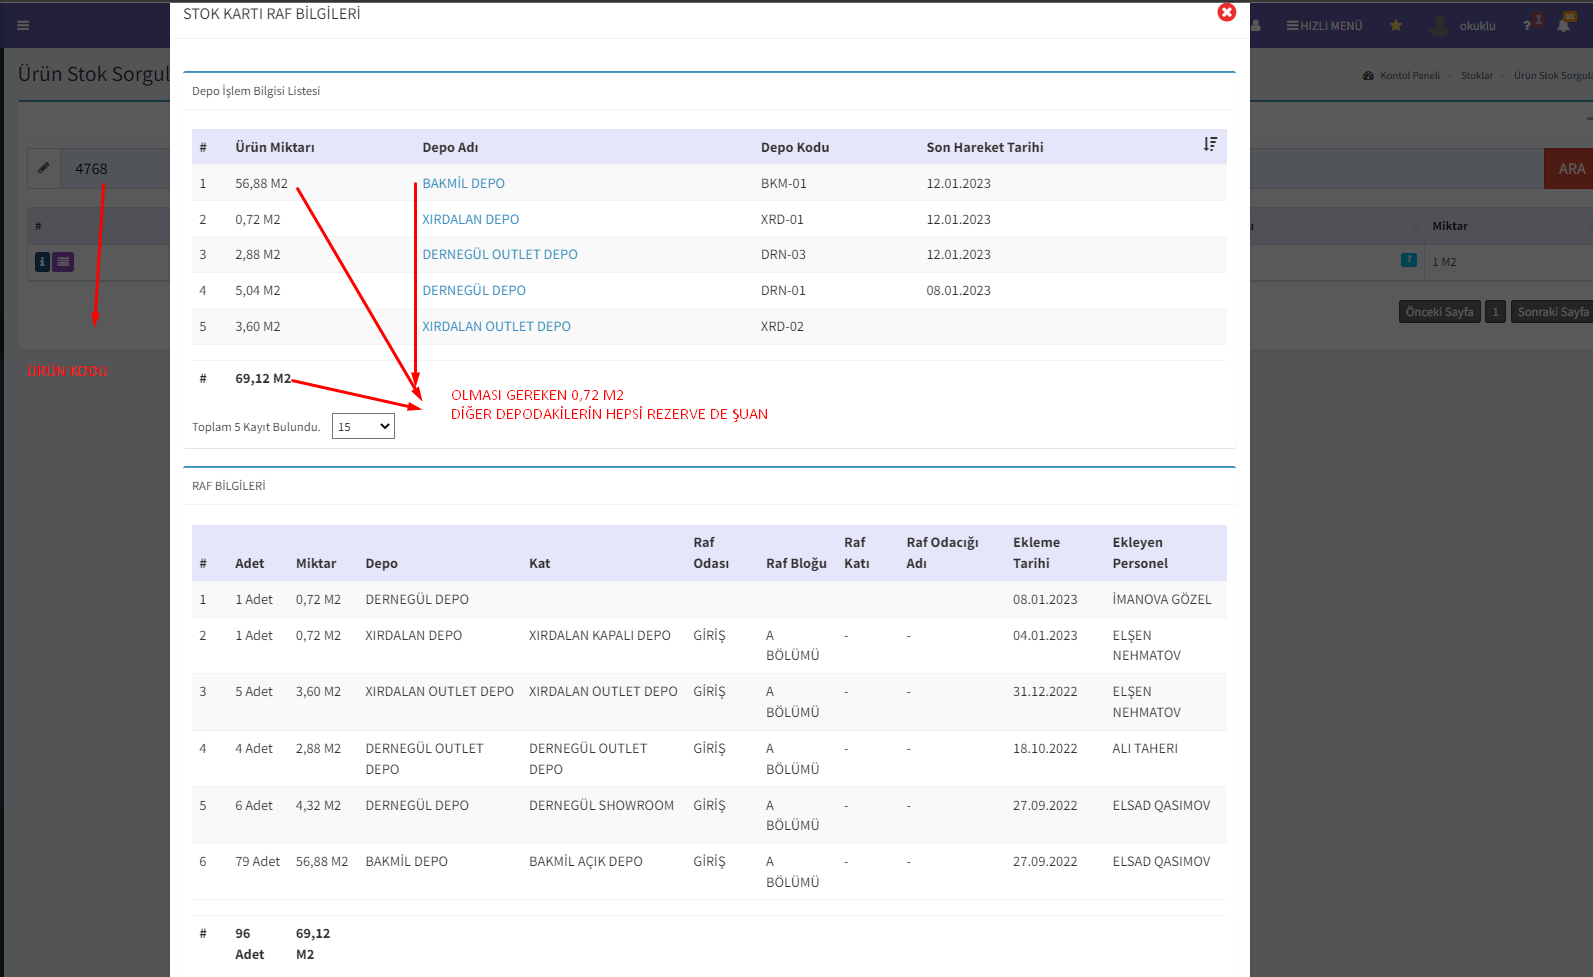Open the XIRDALAN DEPO link
Viewport: 1593px width, 977px height.
tap(470, 220)
